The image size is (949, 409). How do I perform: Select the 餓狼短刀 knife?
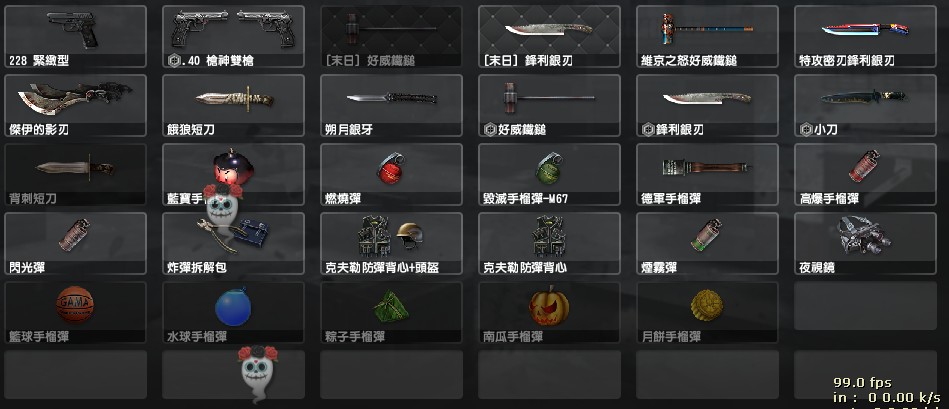[233, 105]
